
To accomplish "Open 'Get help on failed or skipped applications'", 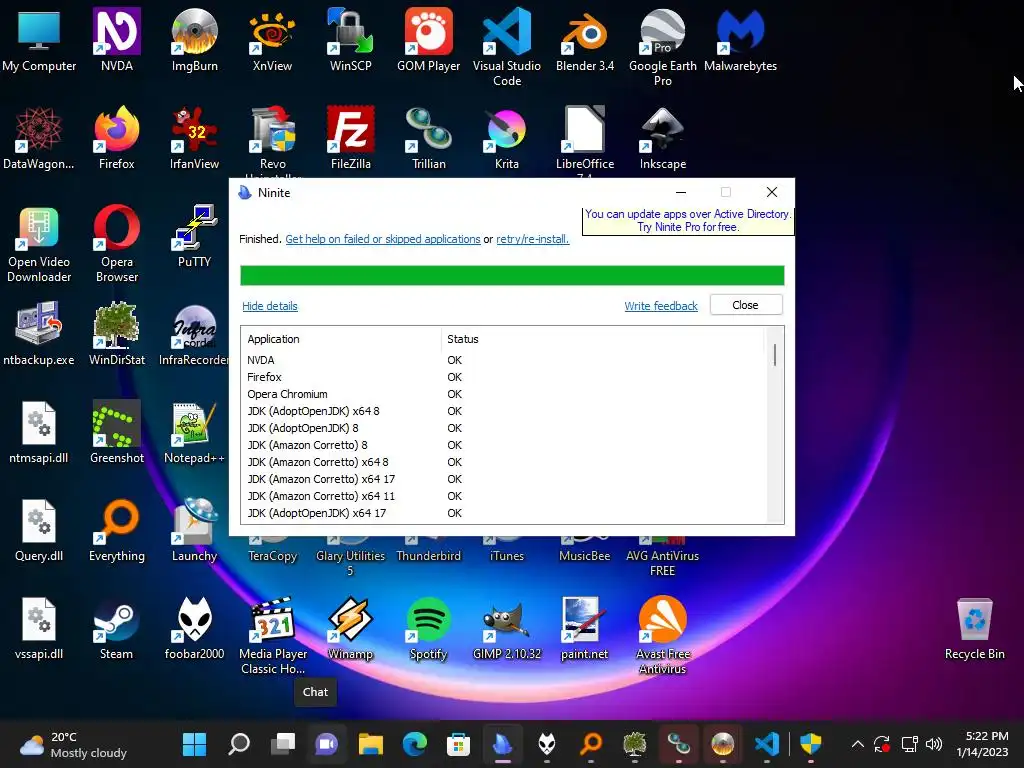I will coord(383,239).
